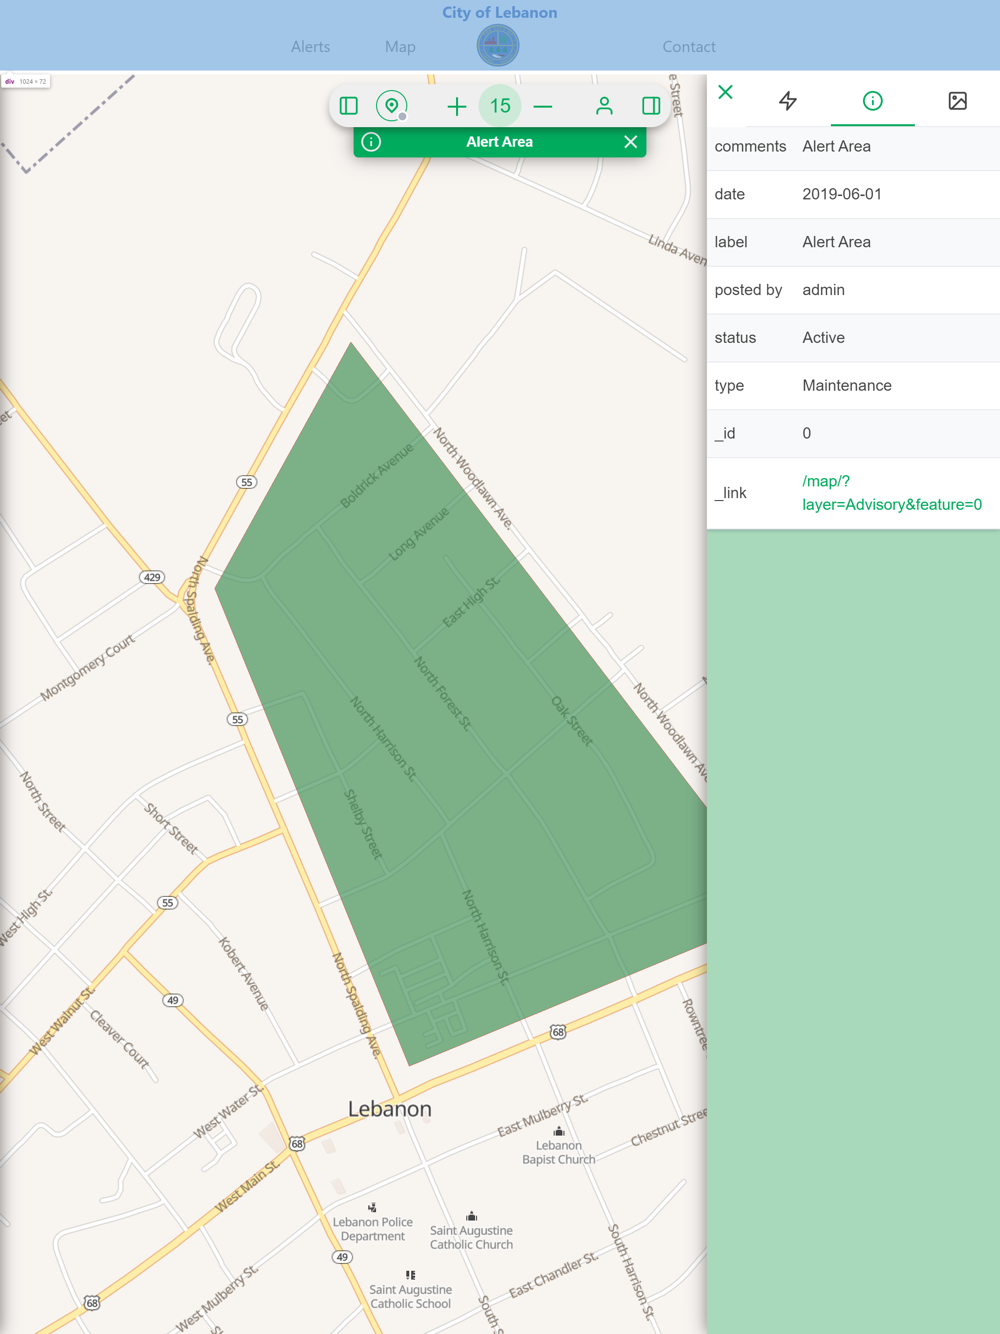The image size is (1000, 1334).
Task: Go to the Map page
Action: tap(400, 47)
